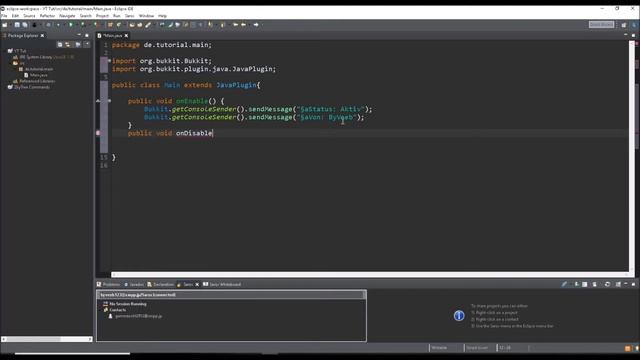The height and width of the screenshot is (360, 640).
Task: Click Package Explorer horizontal scrollbar
Action: (x=47, y=339)
